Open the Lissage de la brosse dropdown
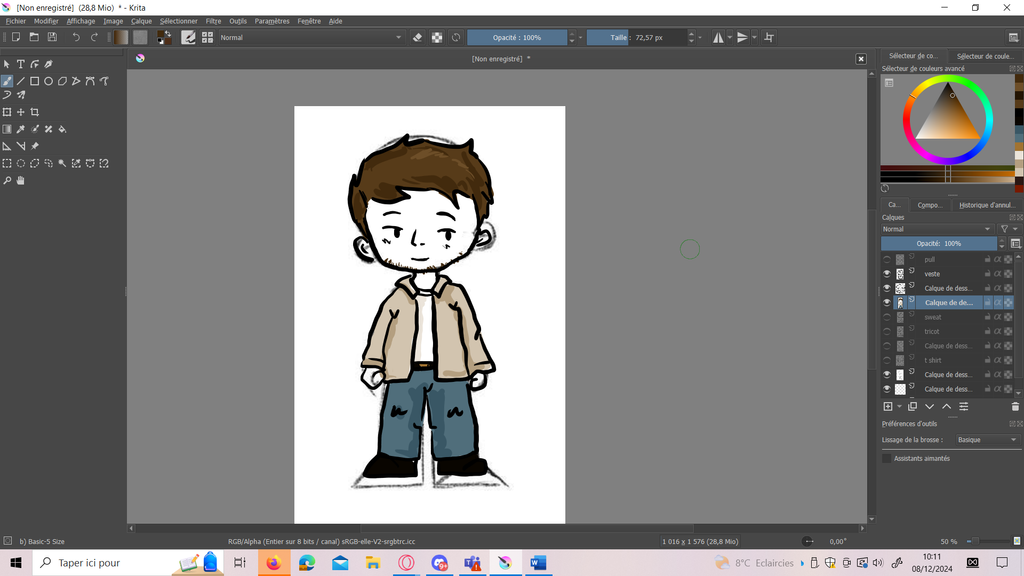 tap(986, 440)
